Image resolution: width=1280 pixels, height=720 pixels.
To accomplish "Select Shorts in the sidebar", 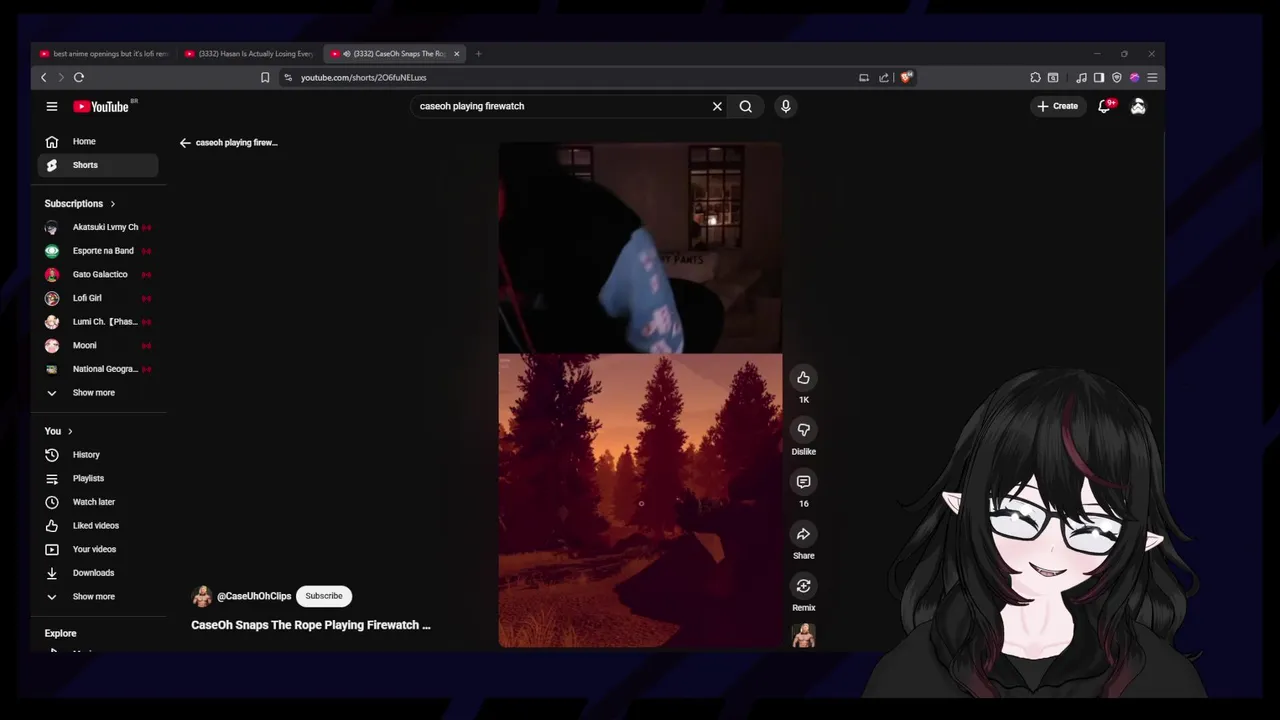I will [x=98, y=165].
